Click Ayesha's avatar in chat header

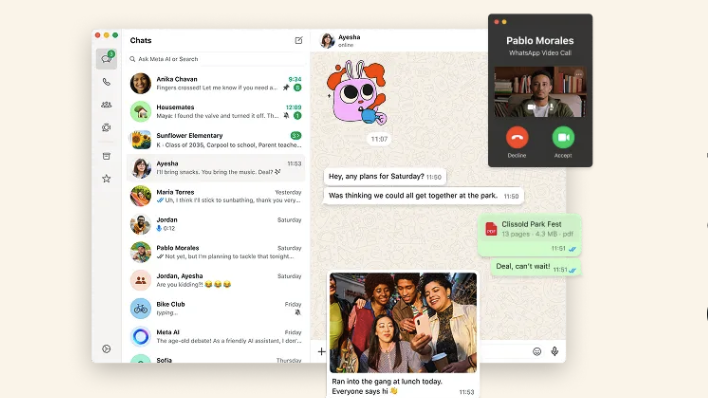[327, 41]
